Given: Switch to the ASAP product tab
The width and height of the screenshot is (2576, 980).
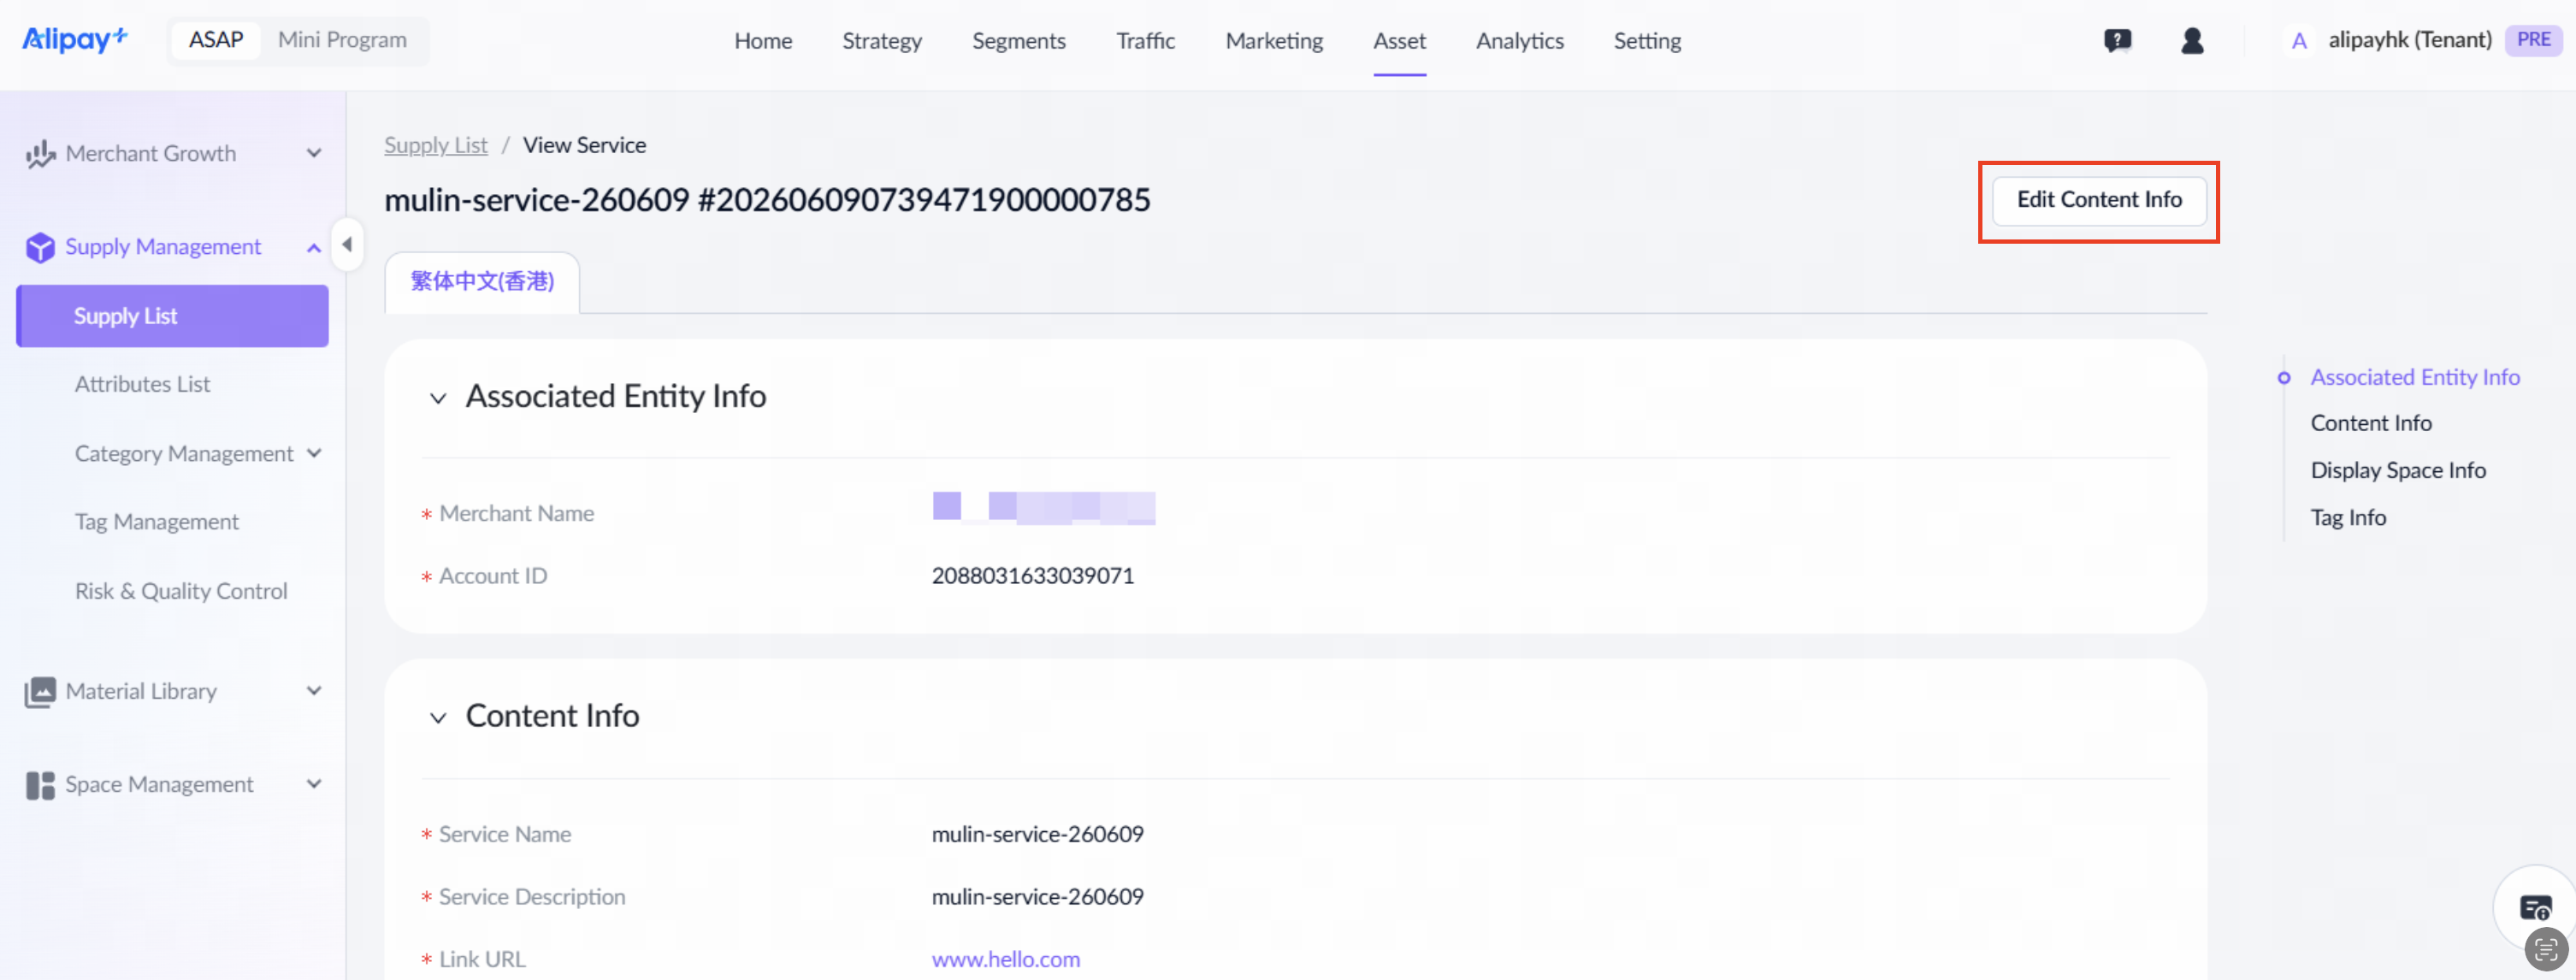Looking at the screenshot, I should [x=216, y=40].
